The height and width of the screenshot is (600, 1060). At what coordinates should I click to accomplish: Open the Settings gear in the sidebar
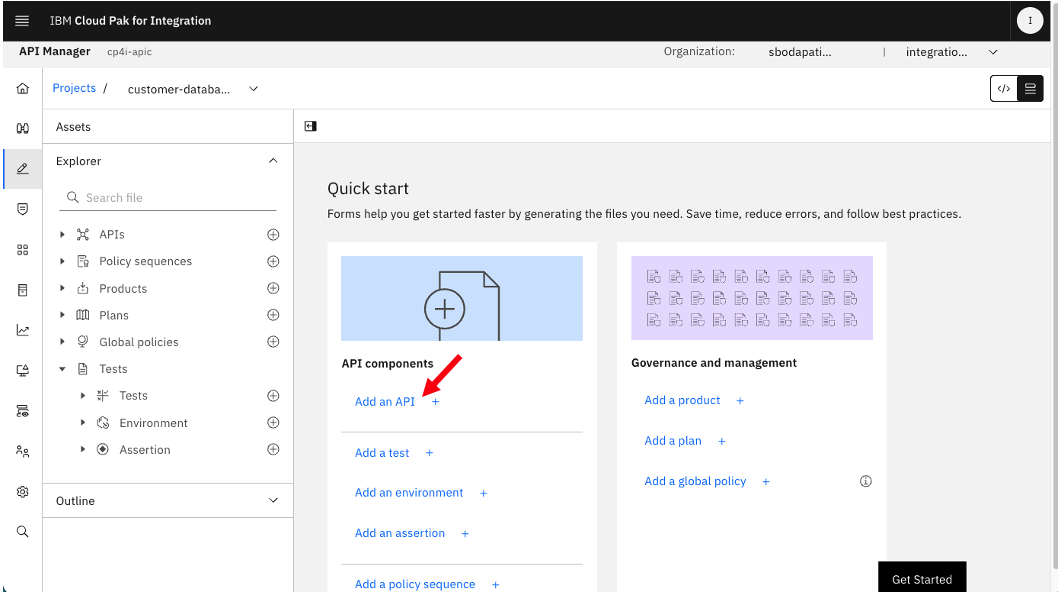click(x=23, y=491)
